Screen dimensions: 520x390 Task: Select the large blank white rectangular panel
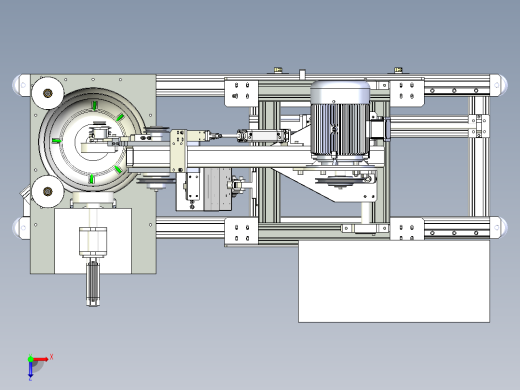click(x=394, y=281)
